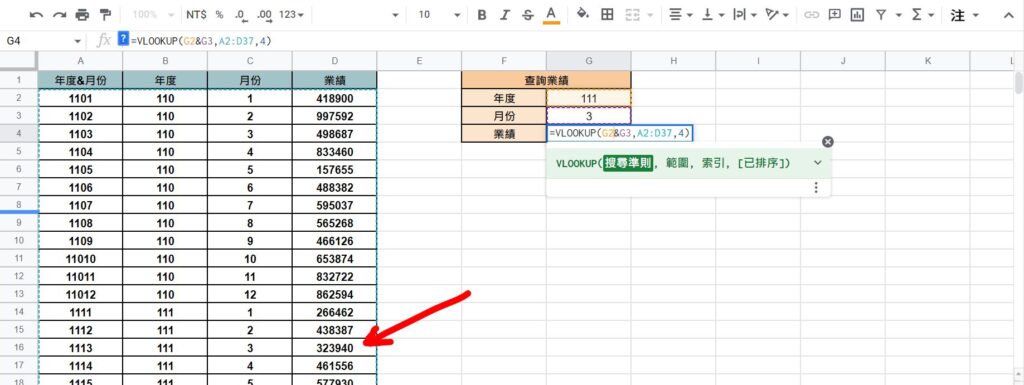Open the fill color bucket icon
The width and height of the screenshot is (1024, 385).
point(583,14)
